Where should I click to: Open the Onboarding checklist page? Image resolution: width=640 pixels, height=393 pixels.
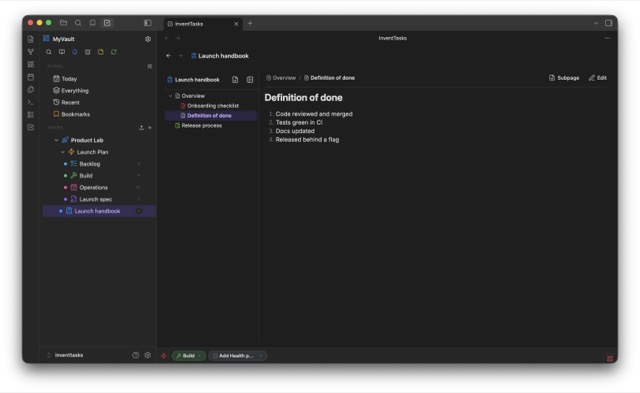click(x=210, y=106)
